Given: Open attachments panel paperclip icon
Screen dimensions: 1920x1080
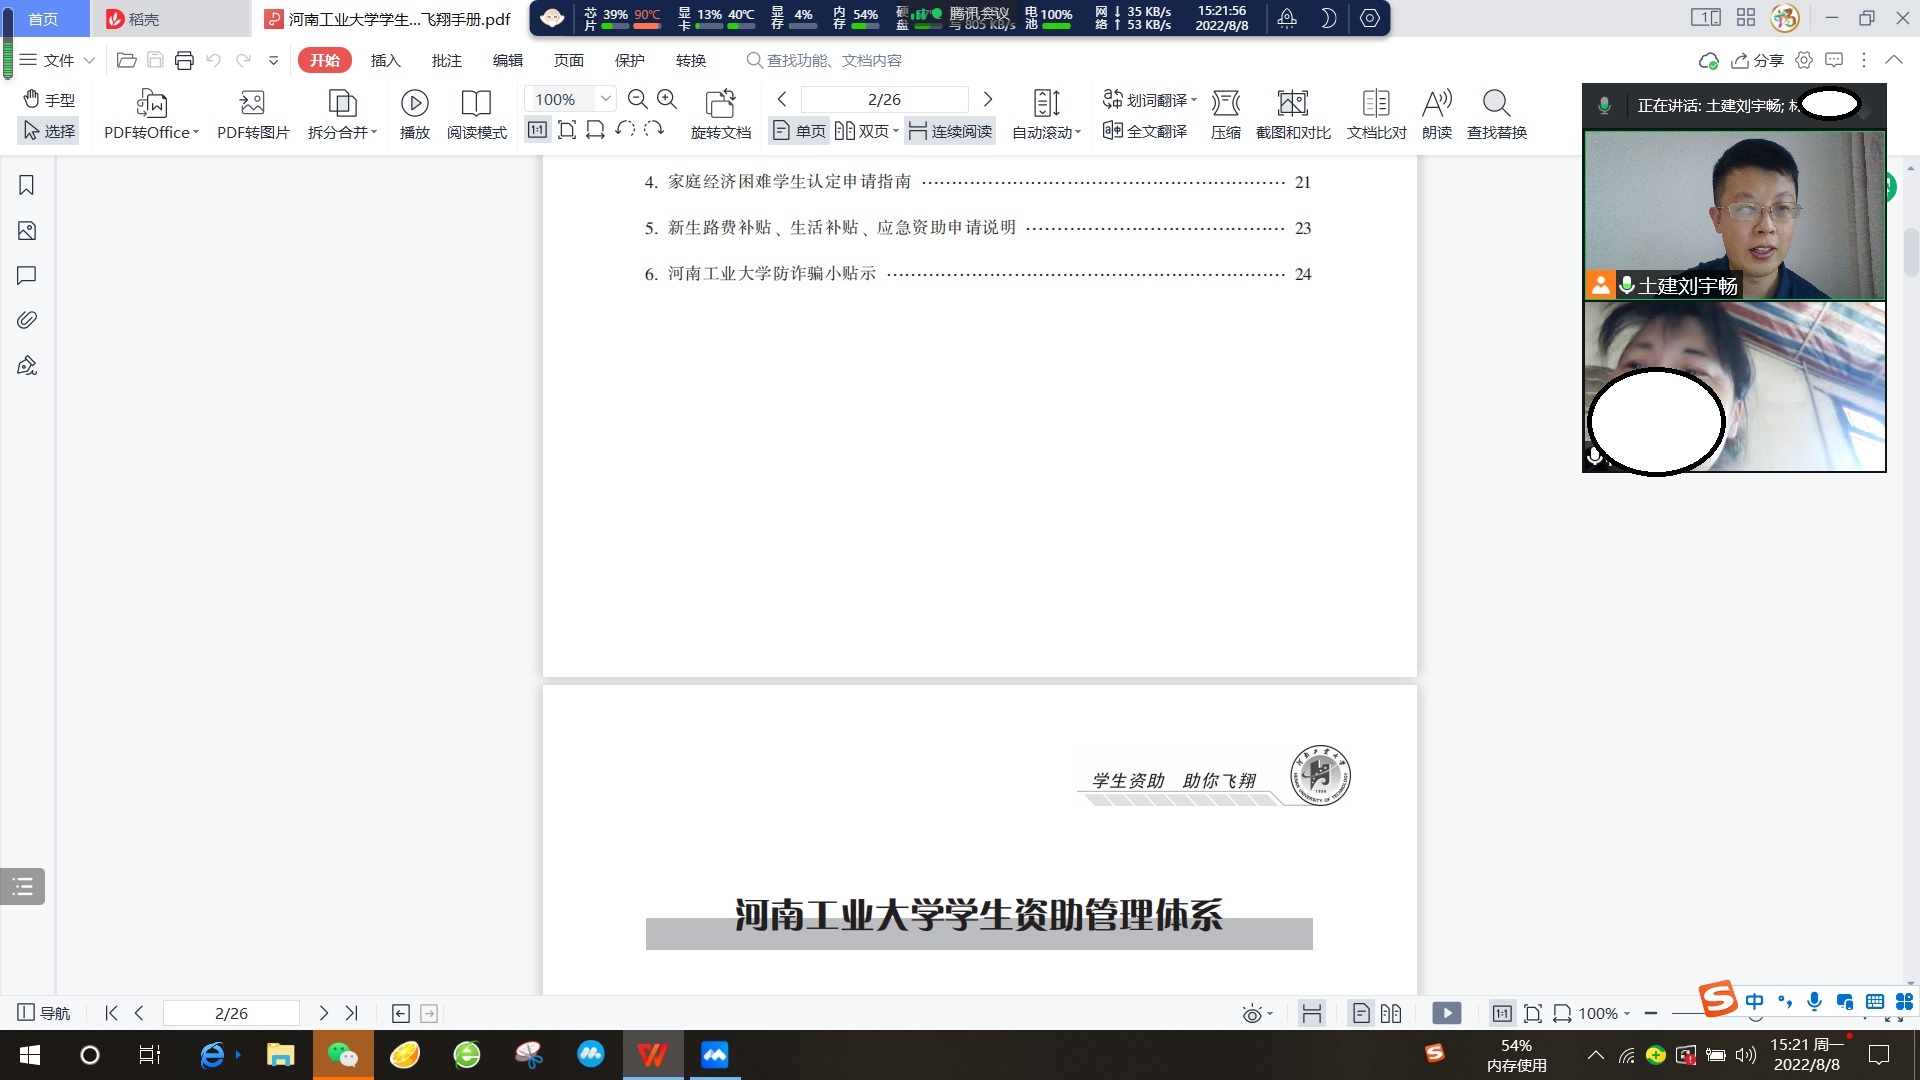Looking at the screenshot, I should point(27,320).
